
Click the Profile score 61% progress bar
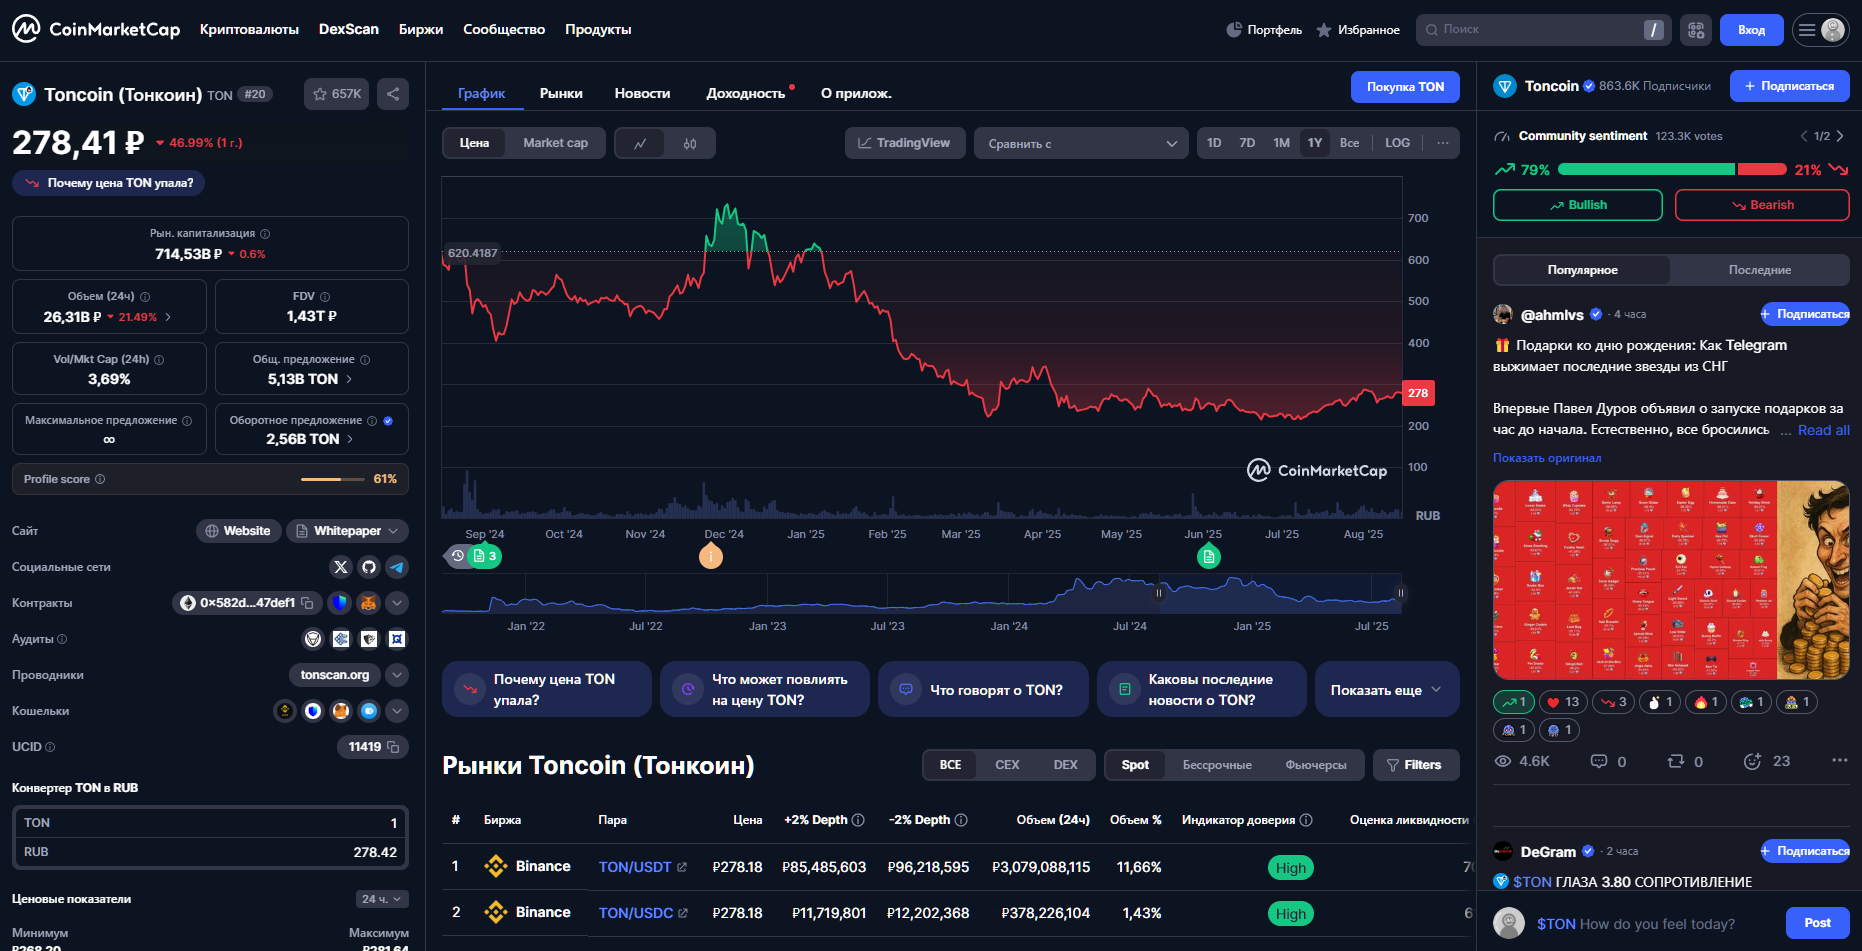pos(334,479)
